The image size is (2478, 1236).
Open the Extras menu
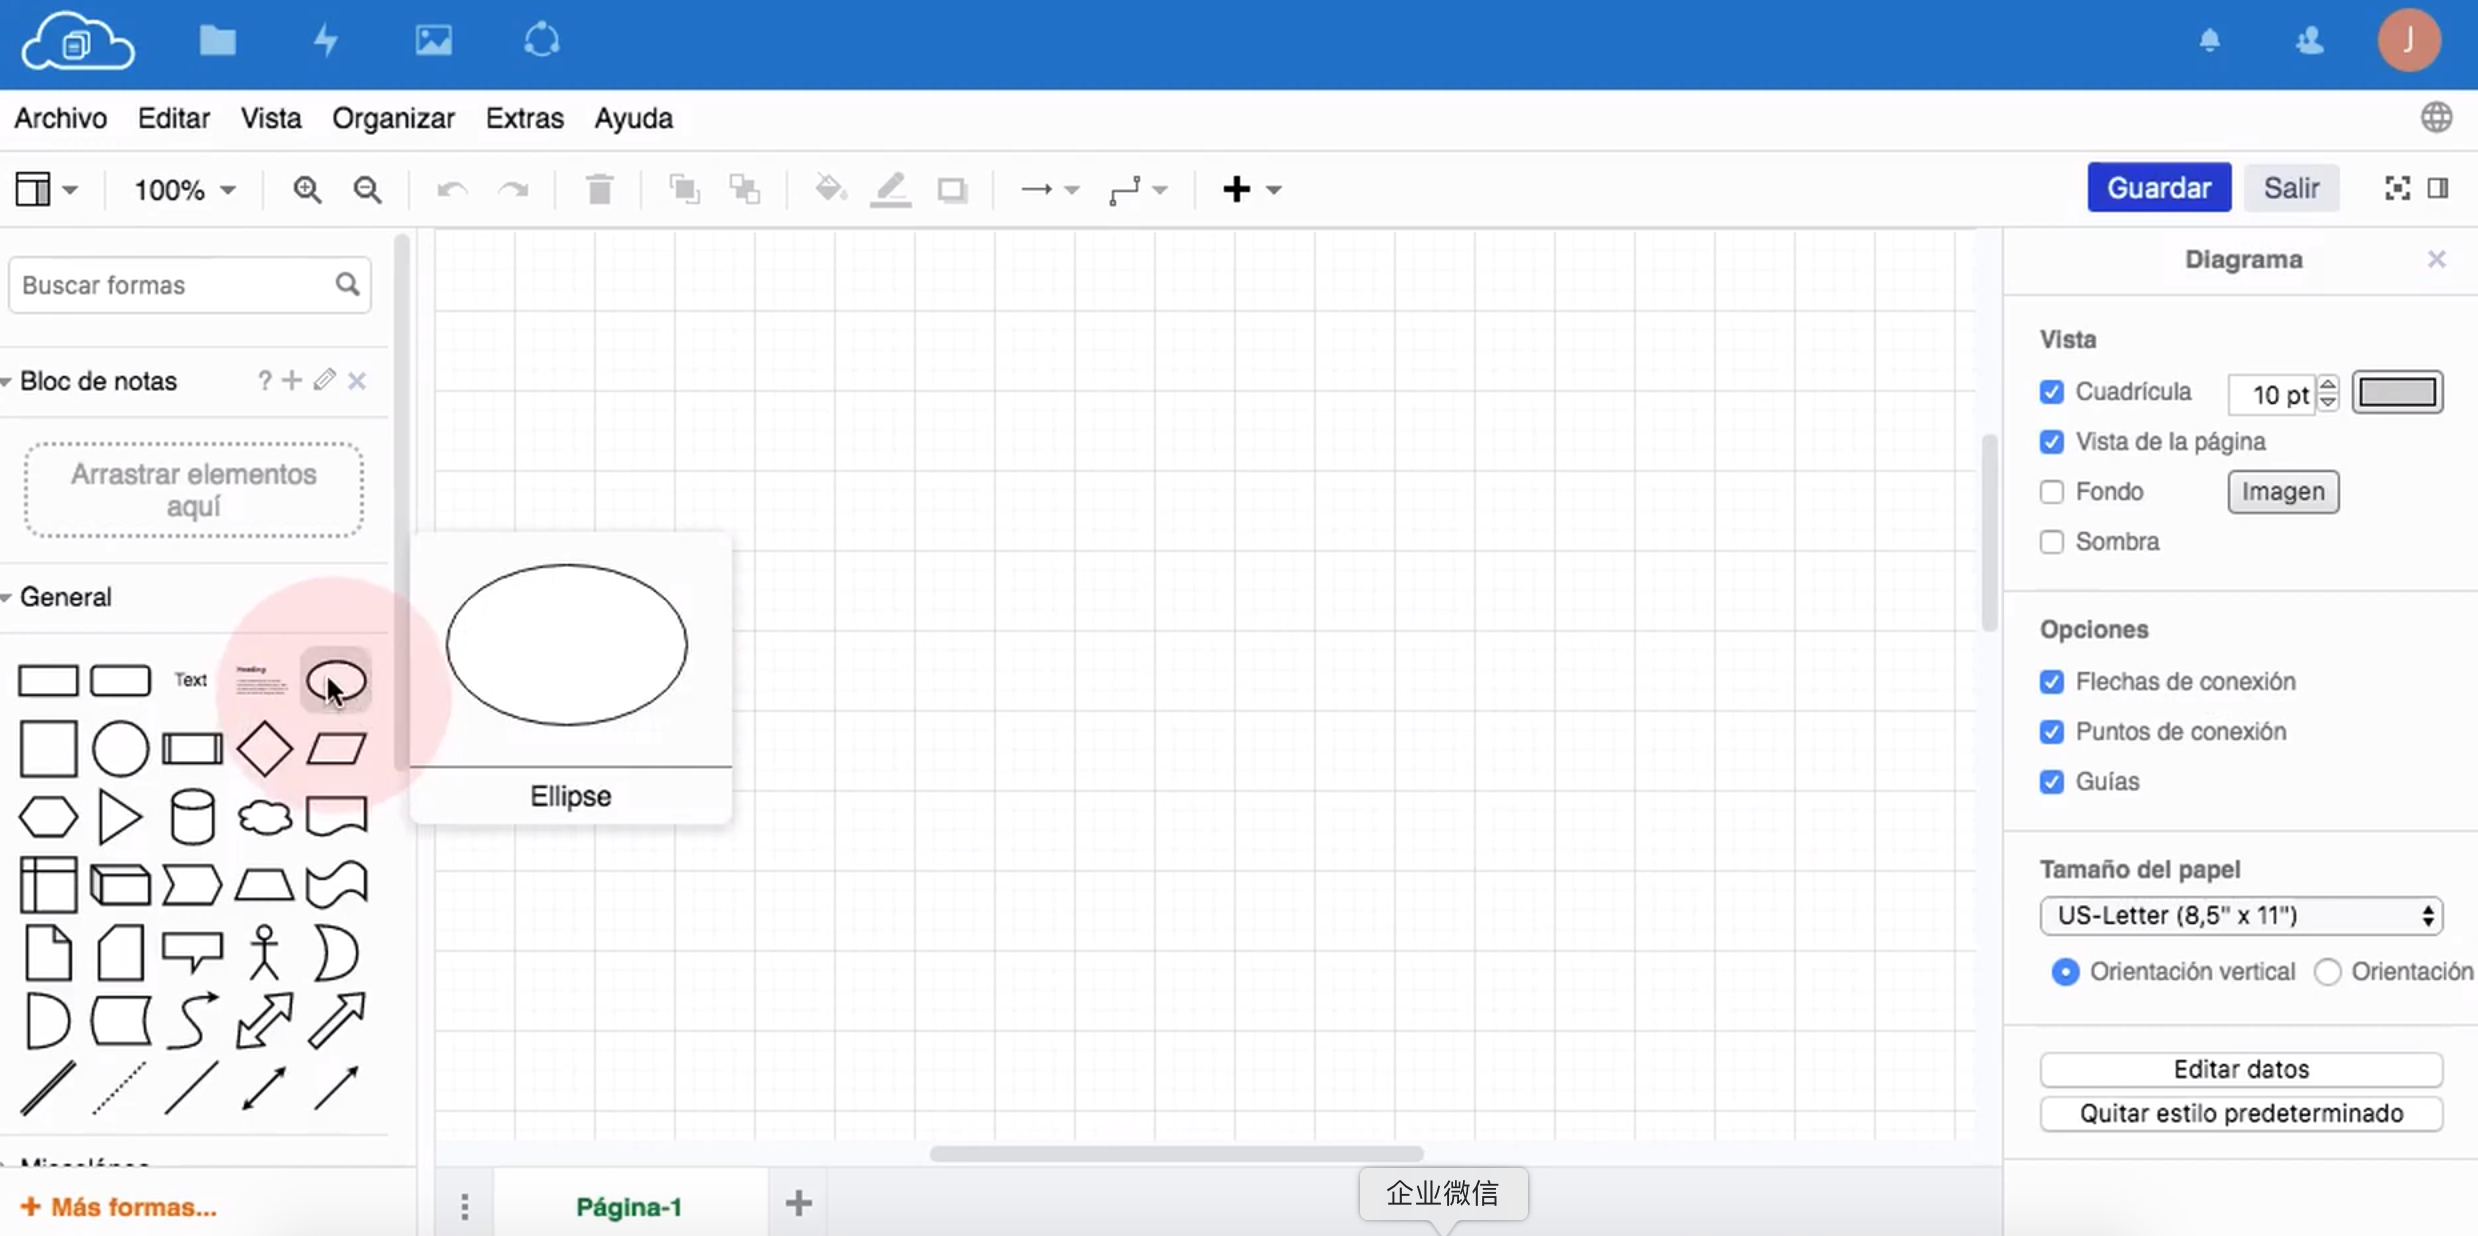[x=524, y=118]
